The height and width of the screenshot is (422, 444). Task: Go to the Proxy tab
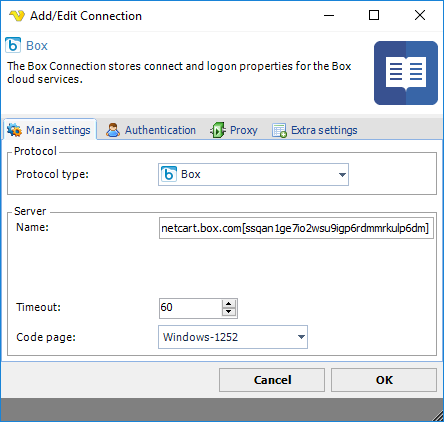pos(234,130)
